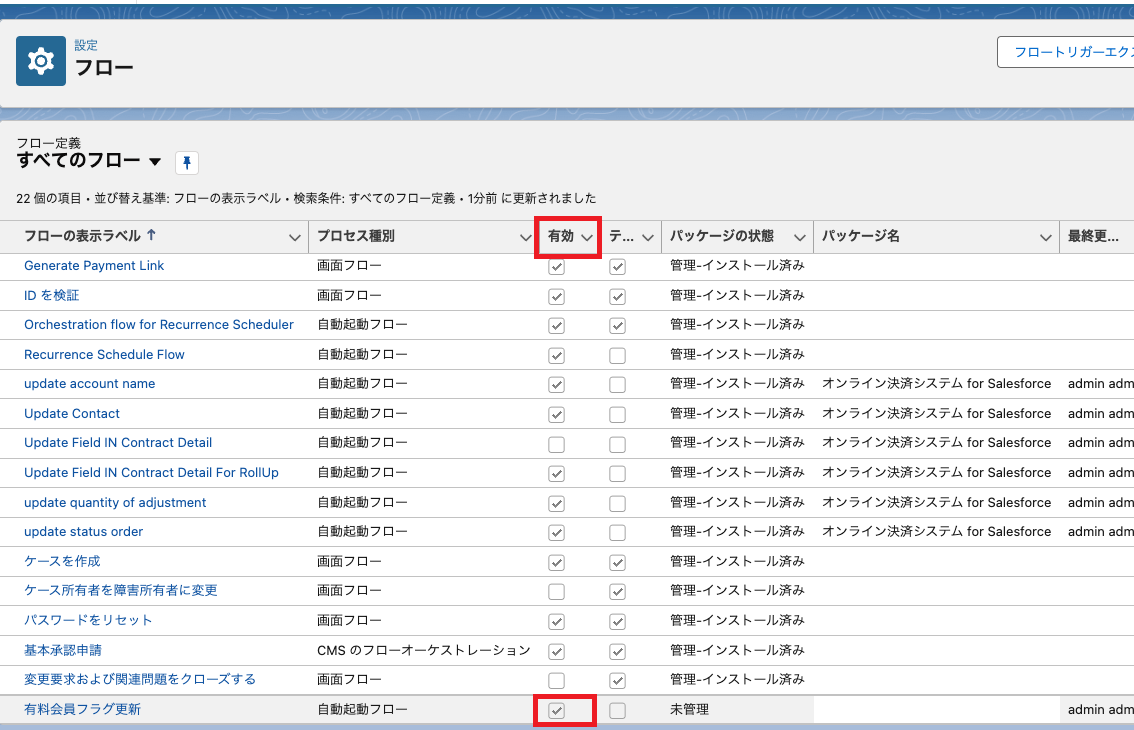The width and height of the screenshot is (1134, 730).
Task: Click template checkbox for 有料会員フラグ更新
Action: (x=617, y=710)
